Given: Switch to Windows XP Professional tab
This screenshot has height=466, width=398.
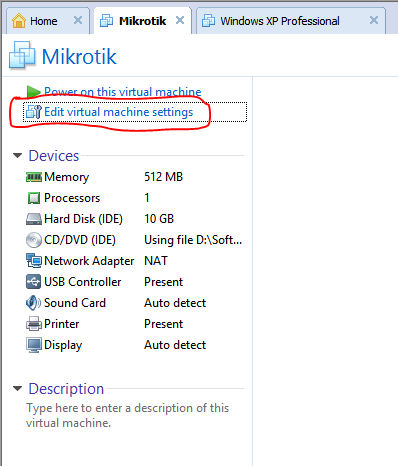Looking at the screenshot, I should click(x=291, y=21).
